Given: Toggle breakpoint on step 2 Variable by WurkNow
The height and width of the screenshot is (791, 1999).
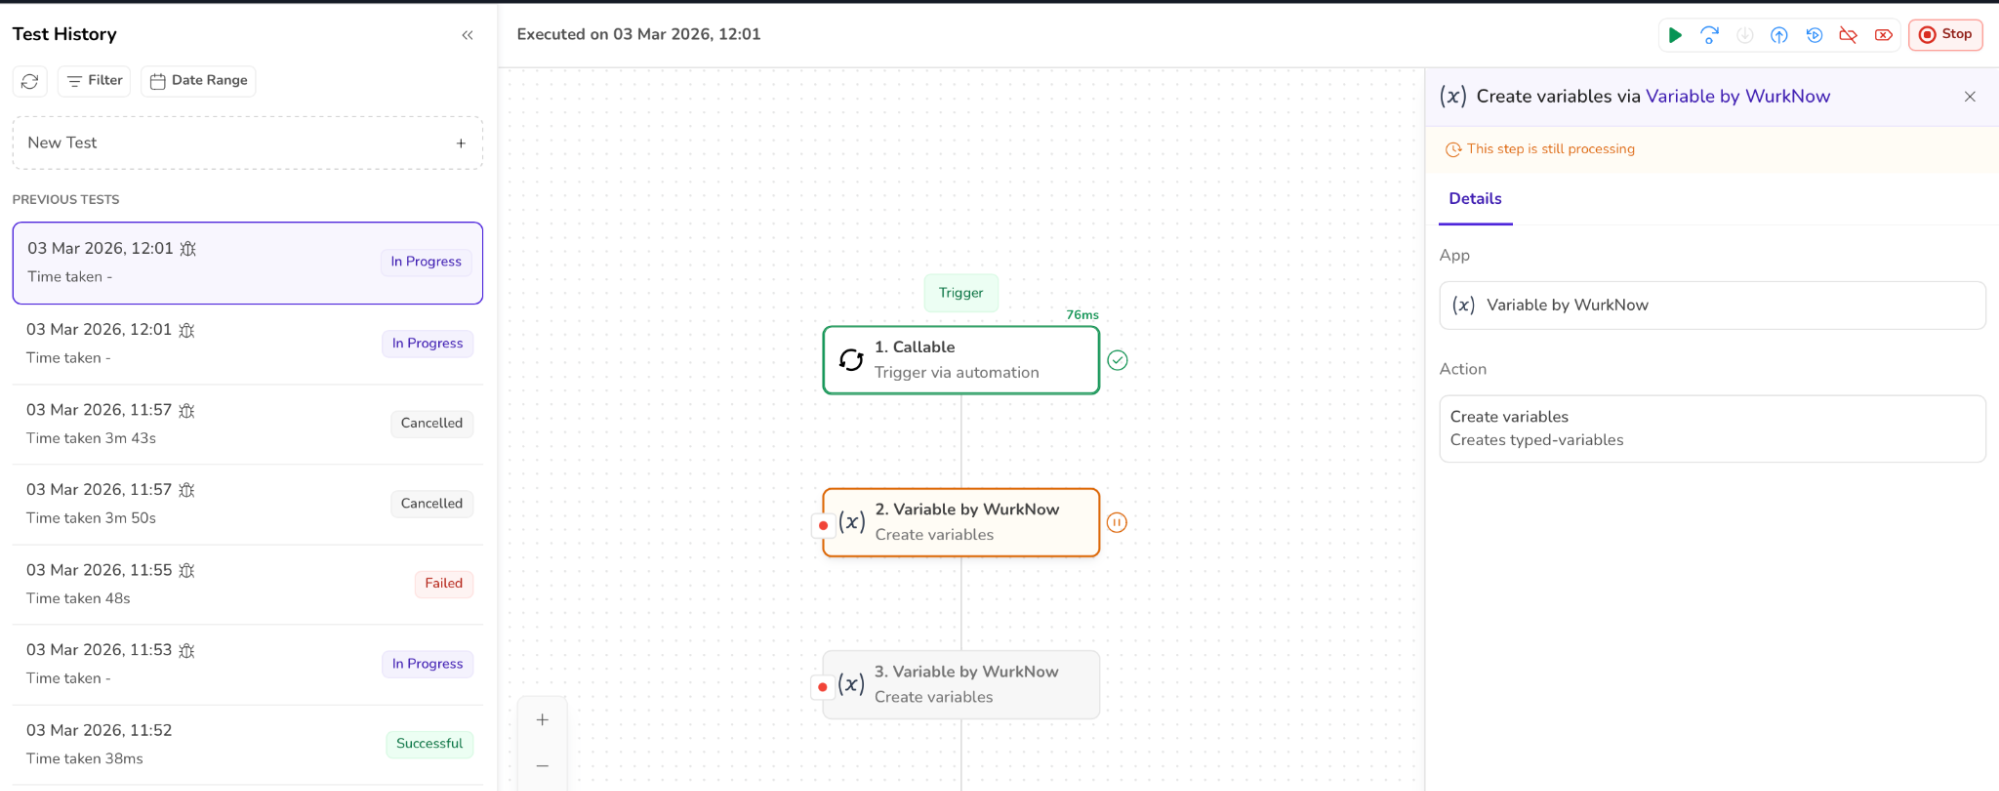Looking at the screenshot, I should point(823,525).
